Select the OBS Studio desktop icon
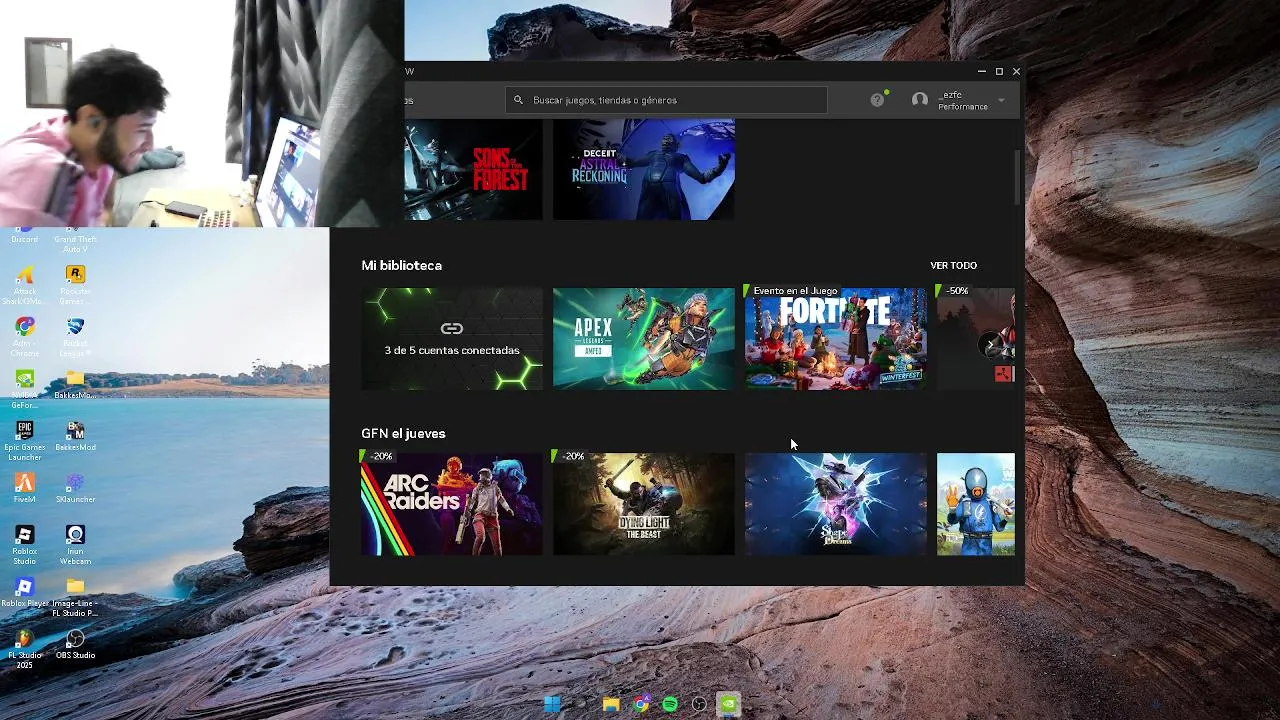This screenshot has width=1280, height=720. tap(75, 644)
